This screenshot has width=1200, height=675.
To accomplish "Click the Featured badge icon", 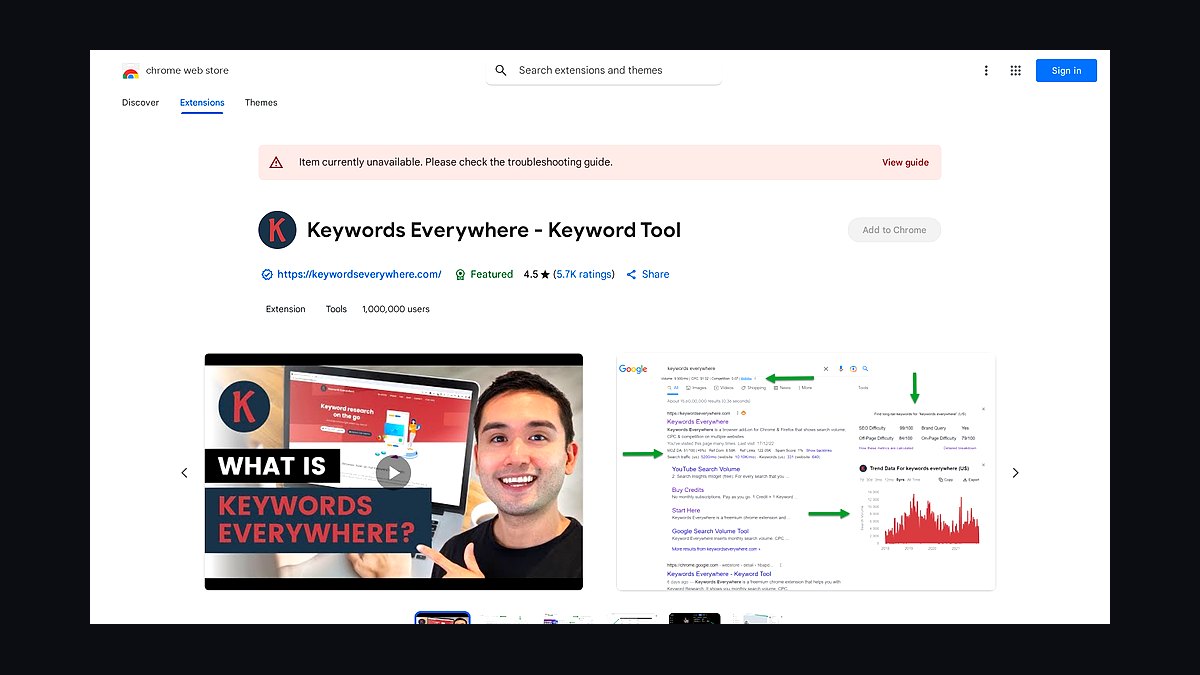I will (x=460, y=274).
